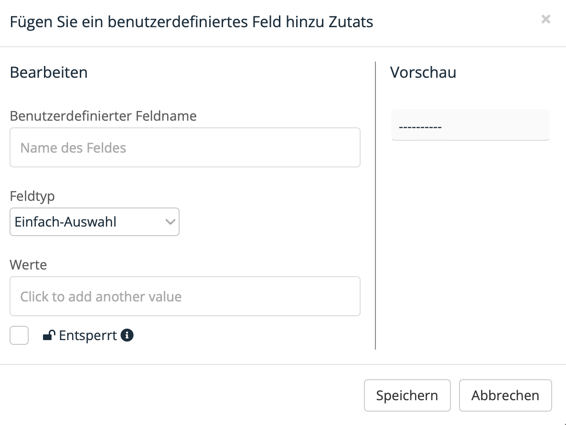Click the 'Click to add another value' field

185,296
